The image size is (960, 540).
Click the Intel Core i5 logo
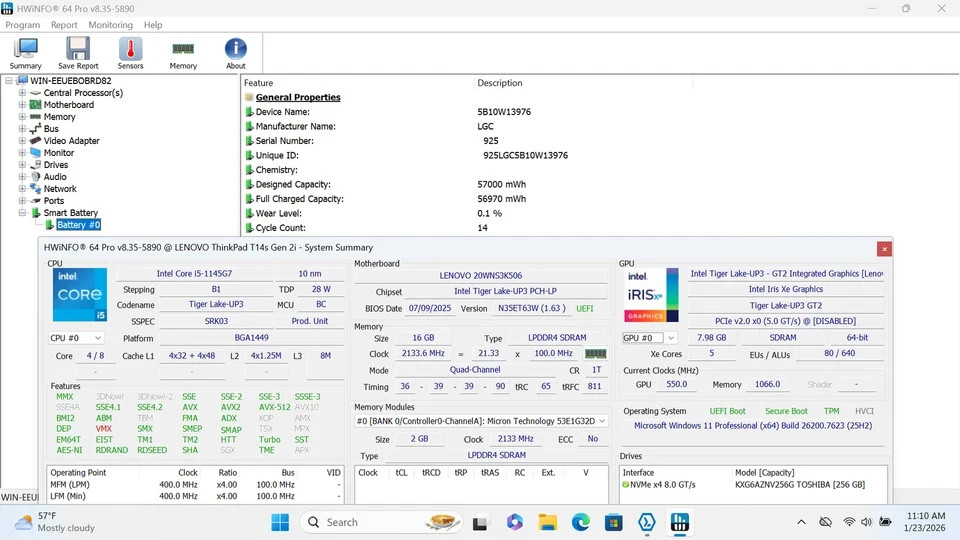(80, 294)
